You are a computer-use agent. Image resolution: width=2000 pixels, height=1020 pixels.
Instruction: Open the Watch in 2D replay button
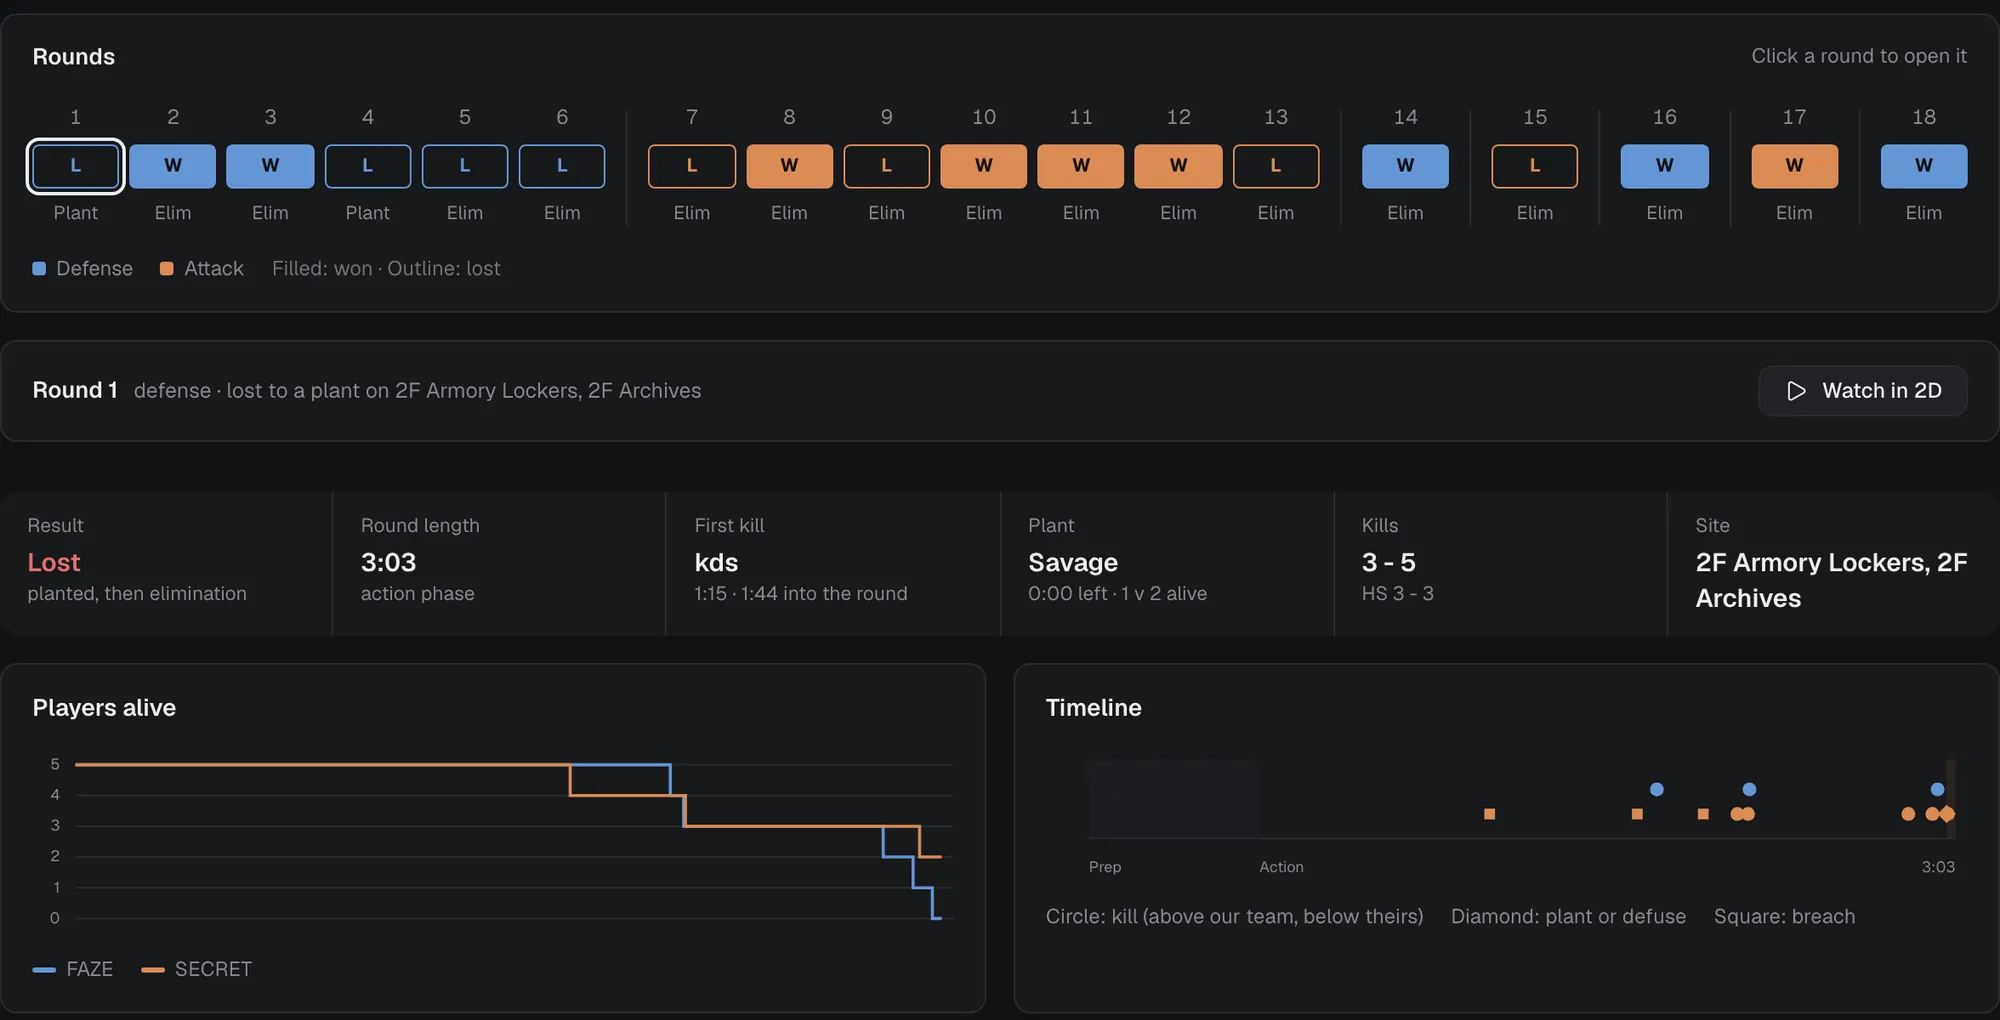point(1862,391)
